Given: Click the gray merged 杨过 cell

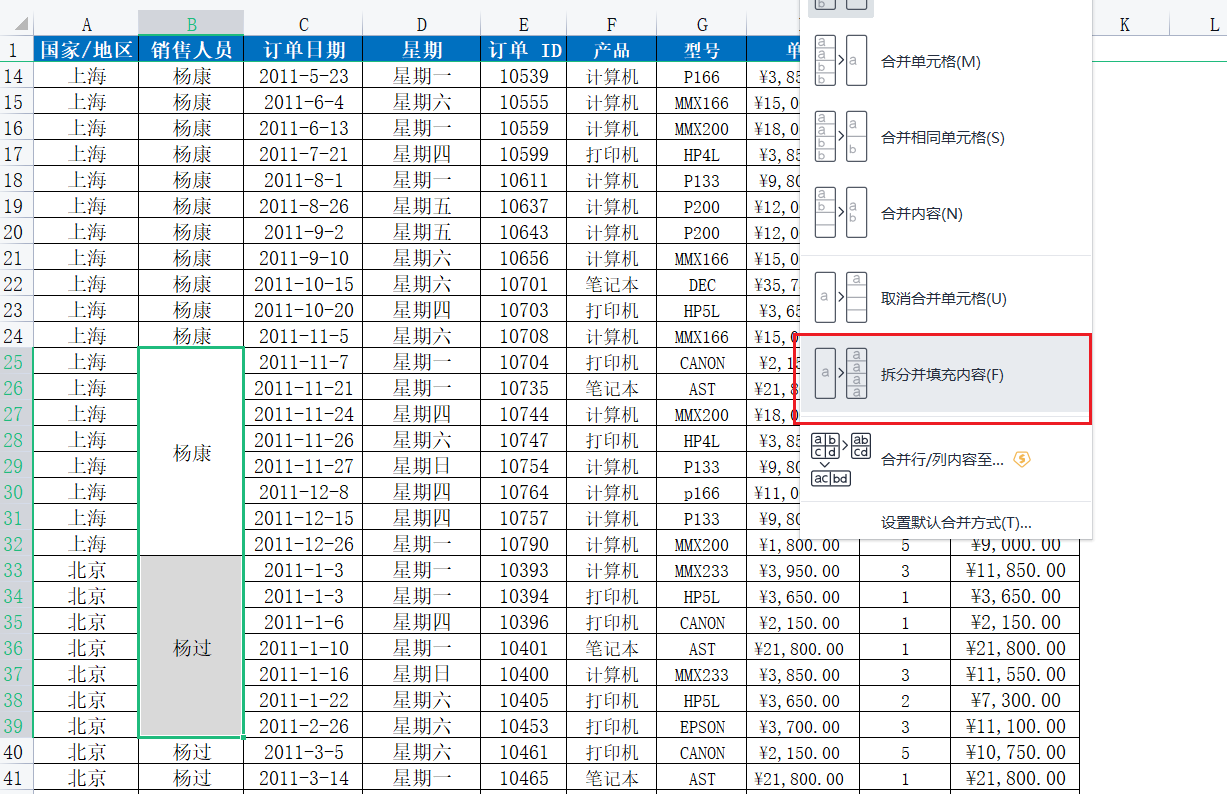Looking at the screenshot, I should [x=191, y=647].
